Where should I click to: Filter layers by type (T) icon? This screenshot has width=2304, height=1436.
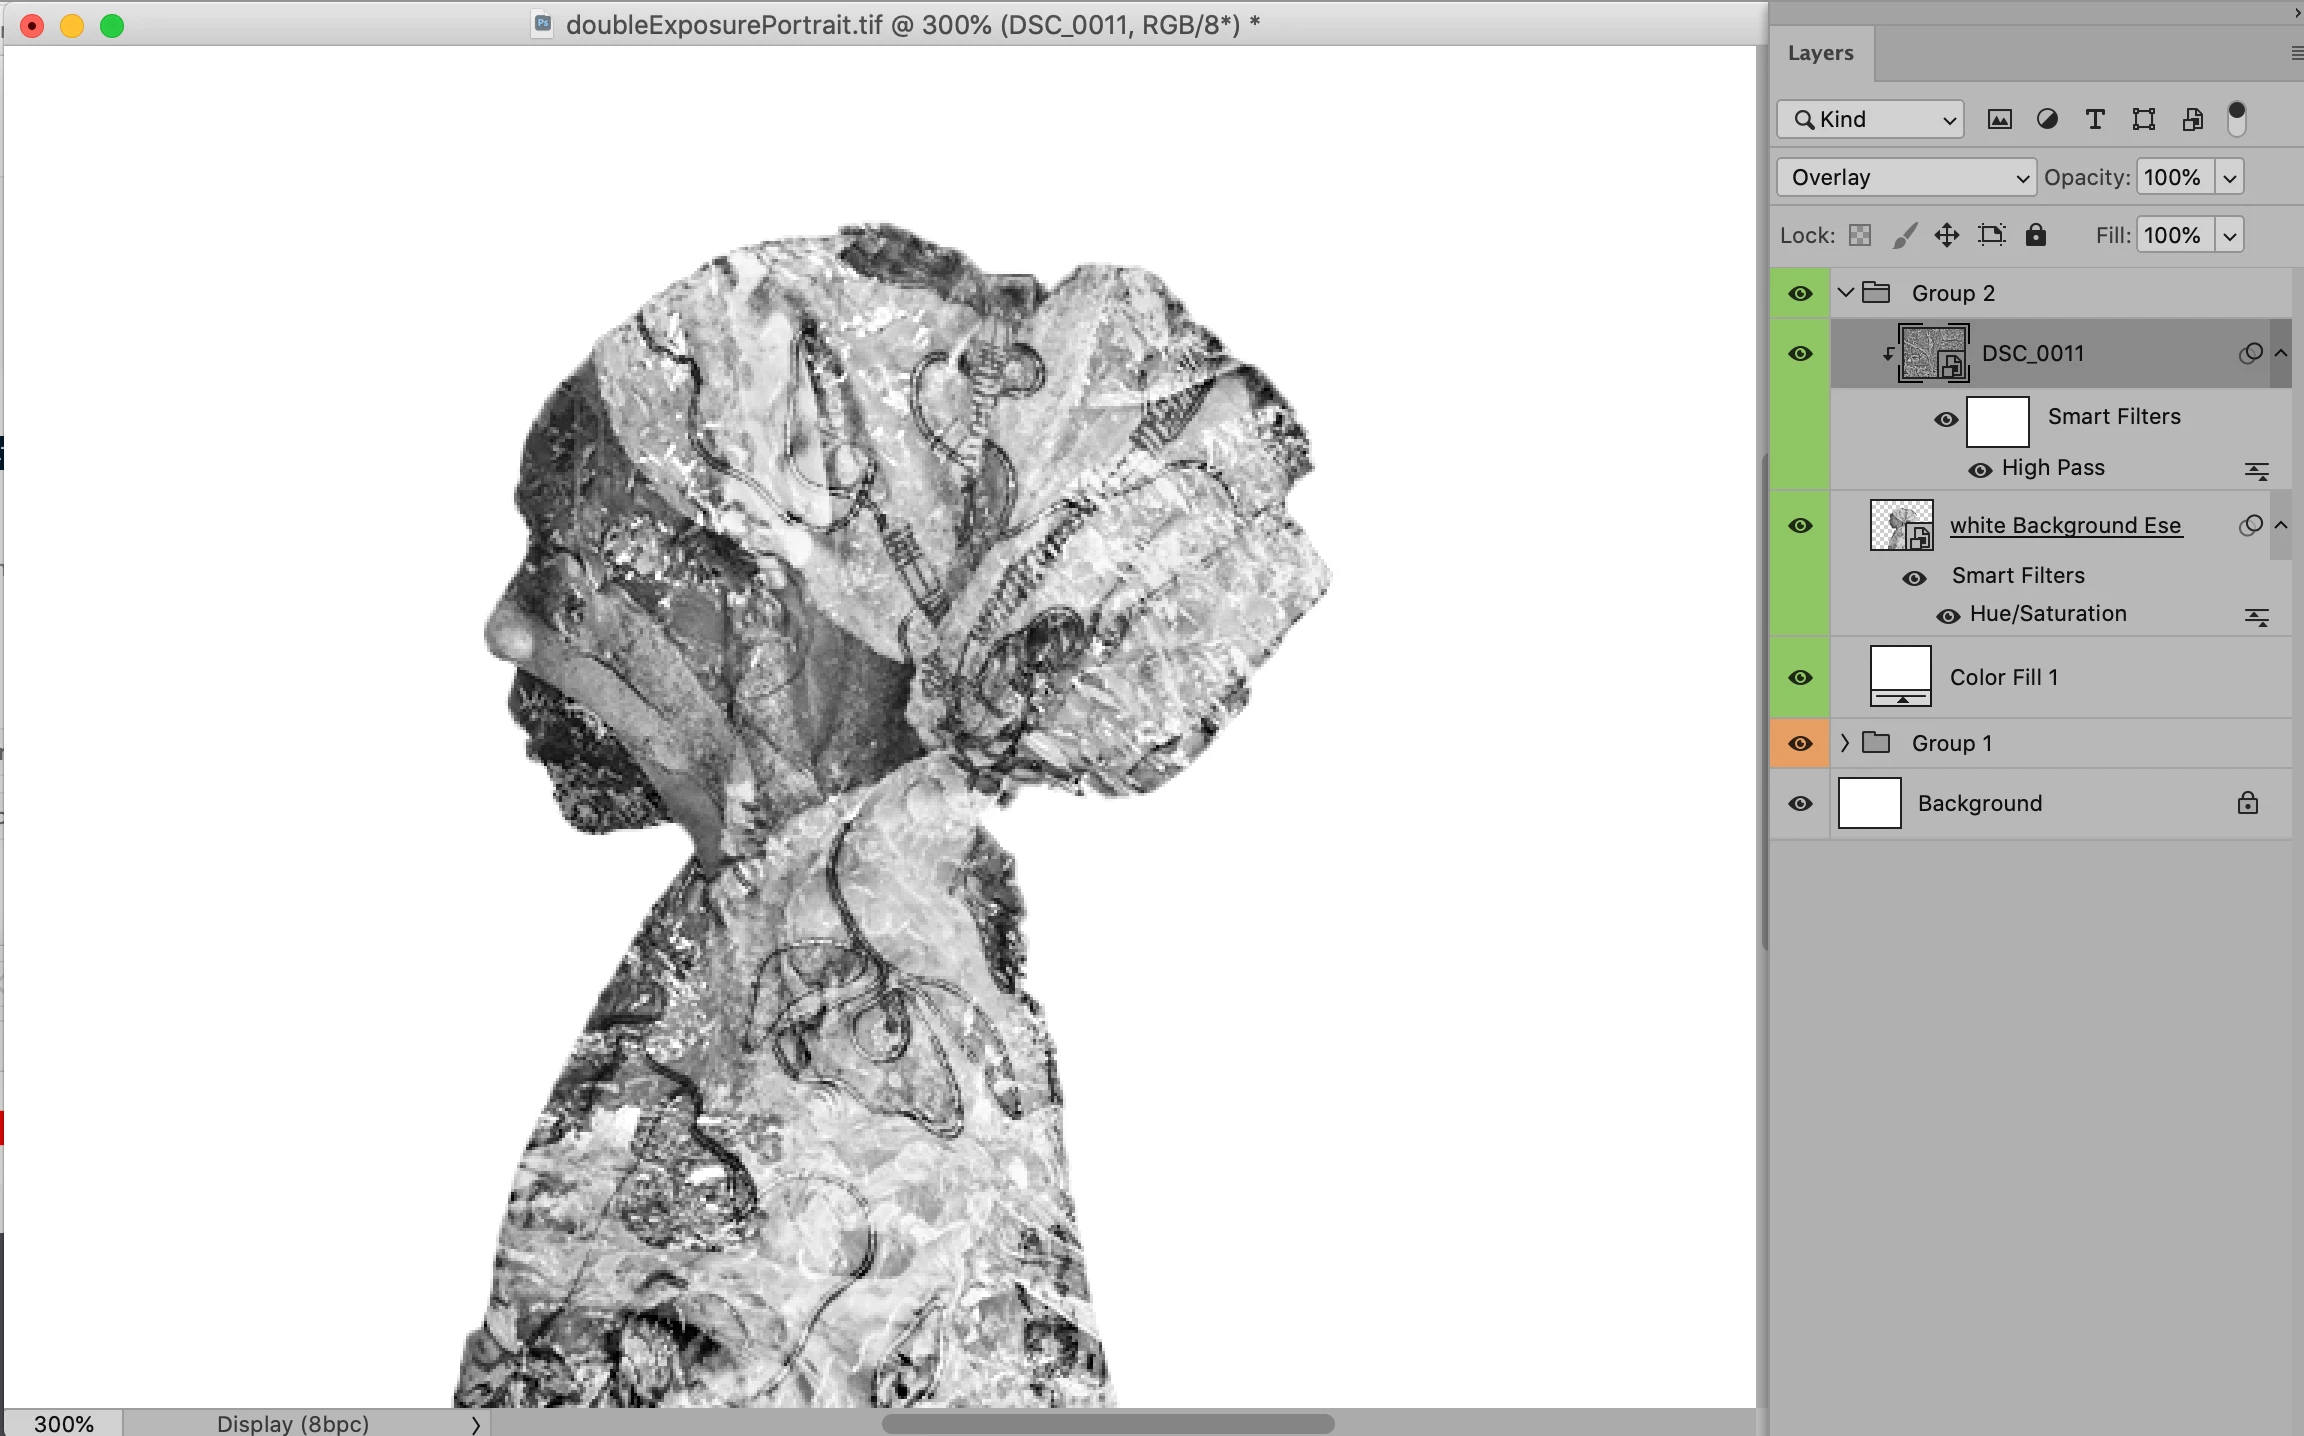click(2095, 120)
